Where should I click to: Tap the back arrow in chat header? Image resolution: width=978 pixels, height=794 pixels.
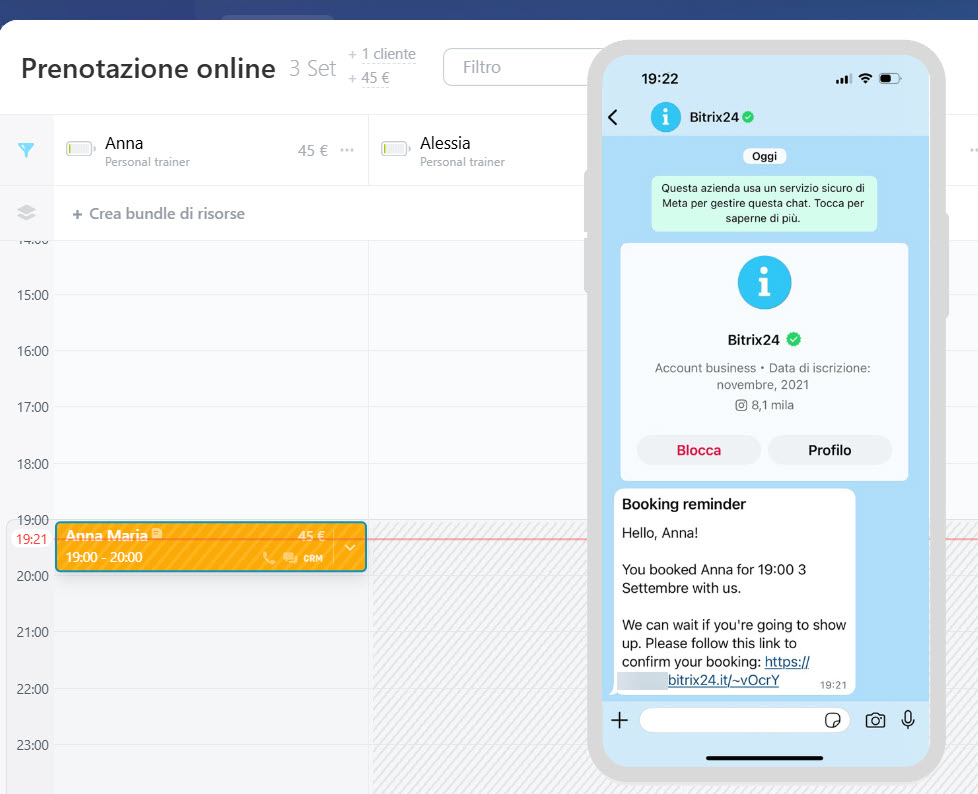click(x=613, y=117)
